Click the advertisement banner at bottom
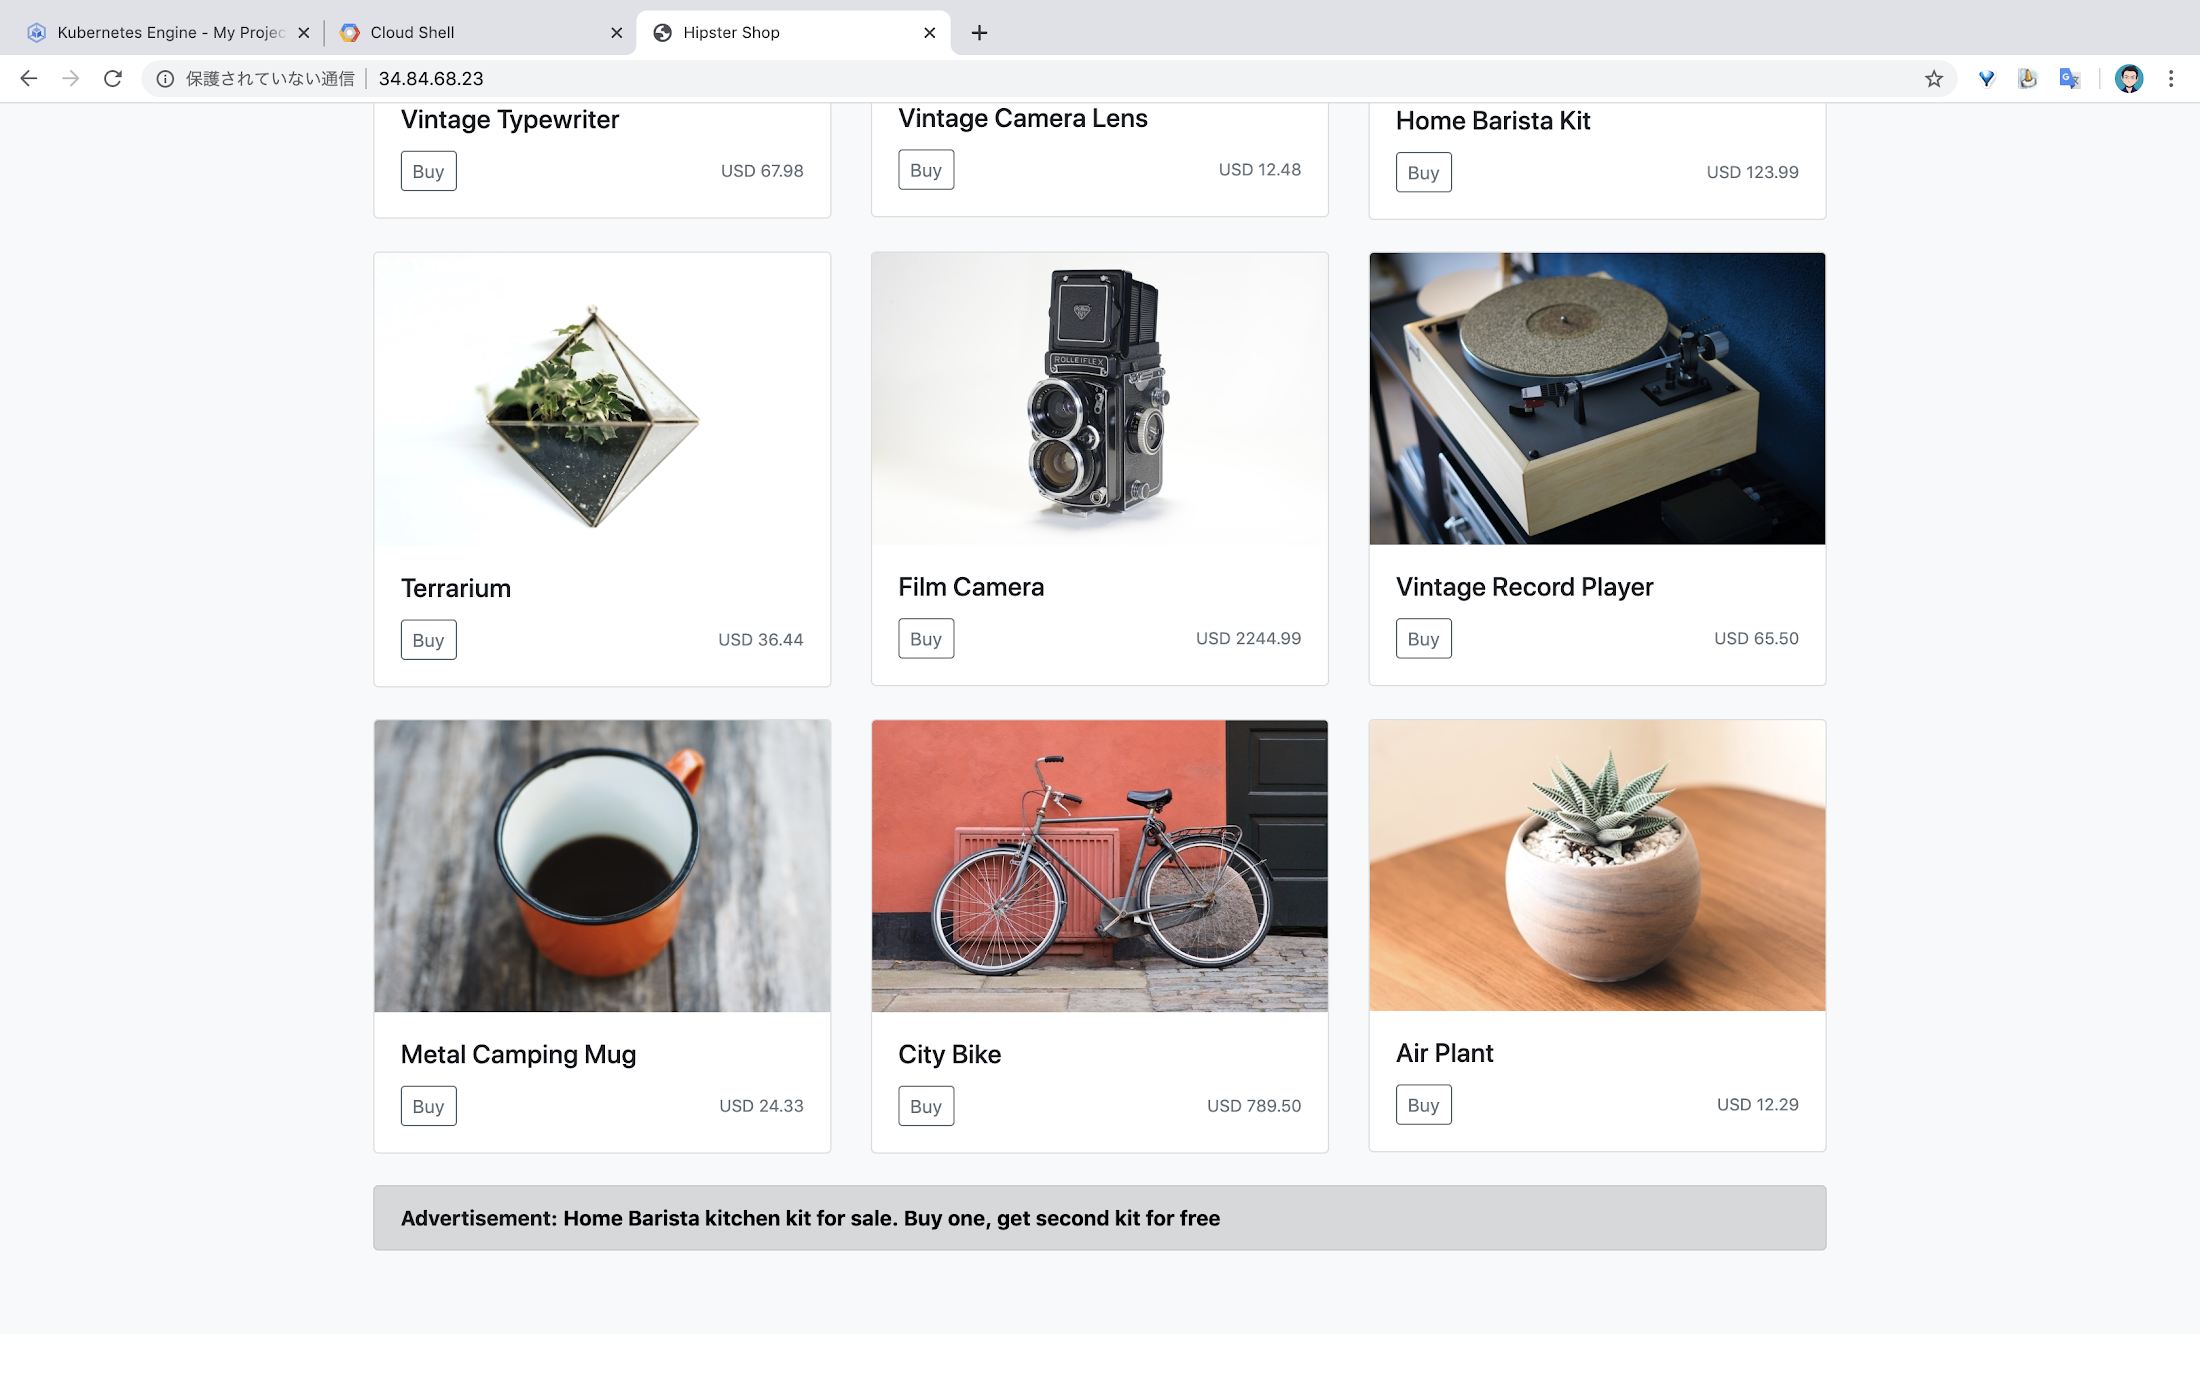This screenshot has height=1375, width=2200. coord(1099,1218)
